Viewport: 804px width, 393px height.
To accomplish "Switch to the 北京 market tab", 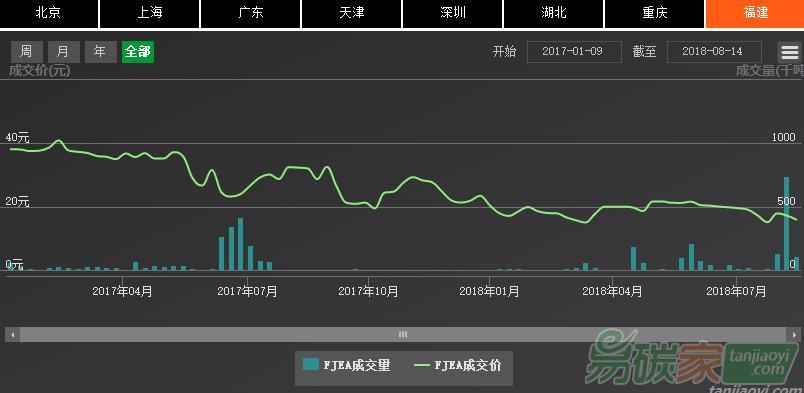I will (49, 13).
